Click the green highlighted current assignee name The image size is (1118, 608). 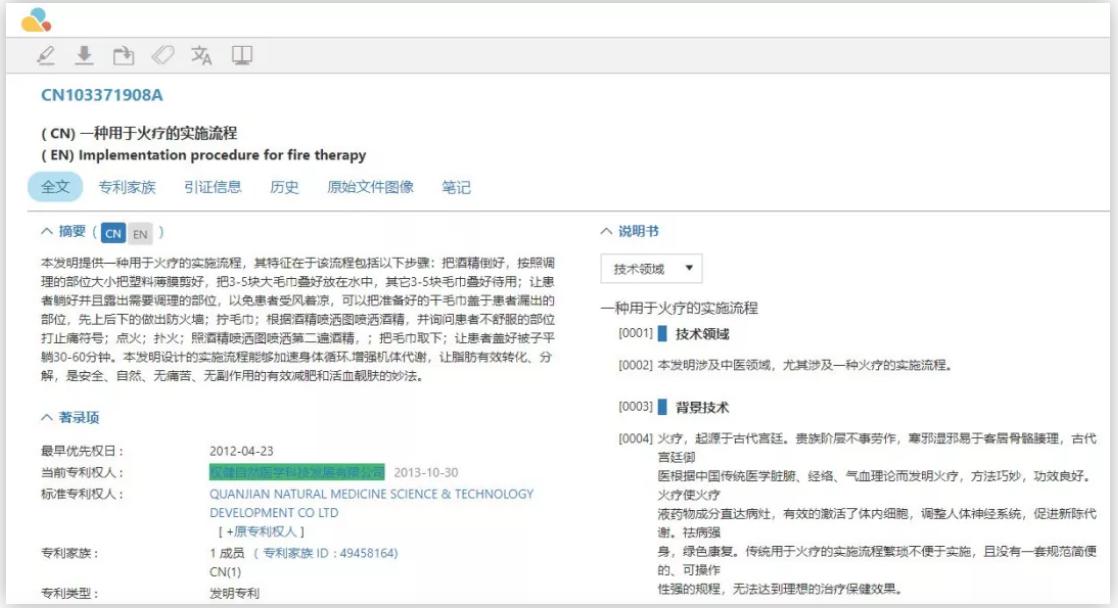coord(296,472)
